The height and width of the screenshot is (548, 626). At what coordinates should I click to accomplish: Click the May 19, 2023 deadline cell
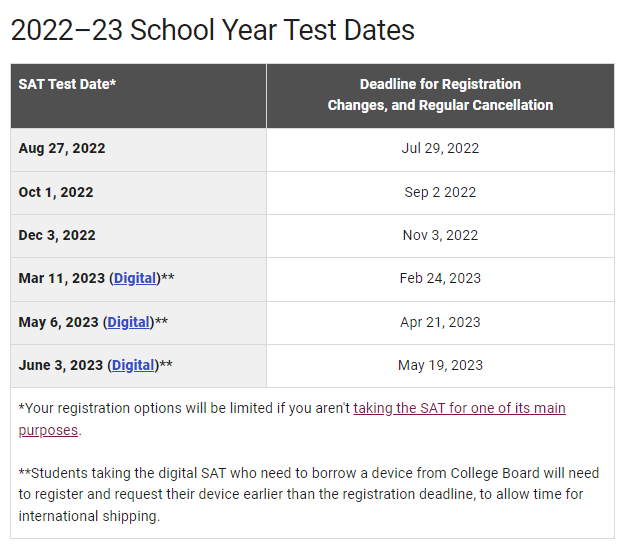coord(440,365)
